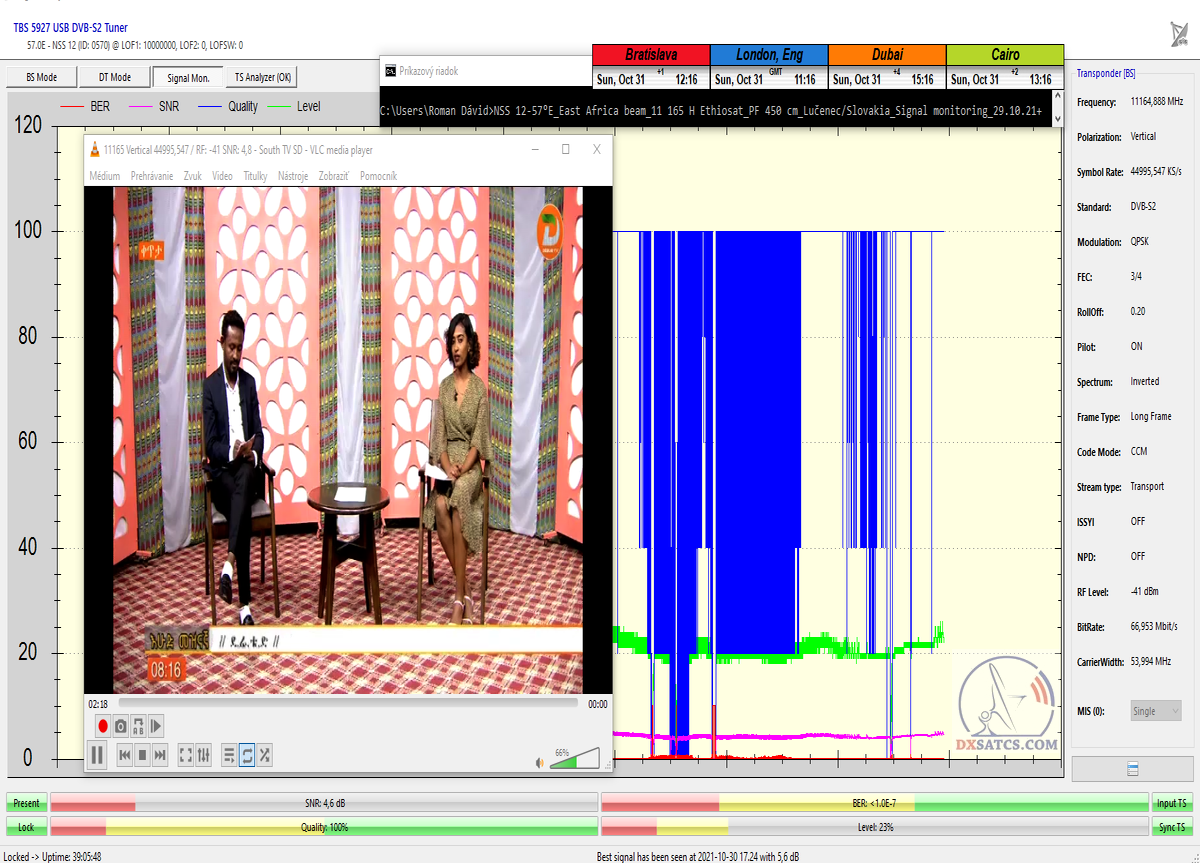This screenshot has width=1200, height=863.
Task: Toggle the Signal Mon. mode button
Action: pos(188,77)
